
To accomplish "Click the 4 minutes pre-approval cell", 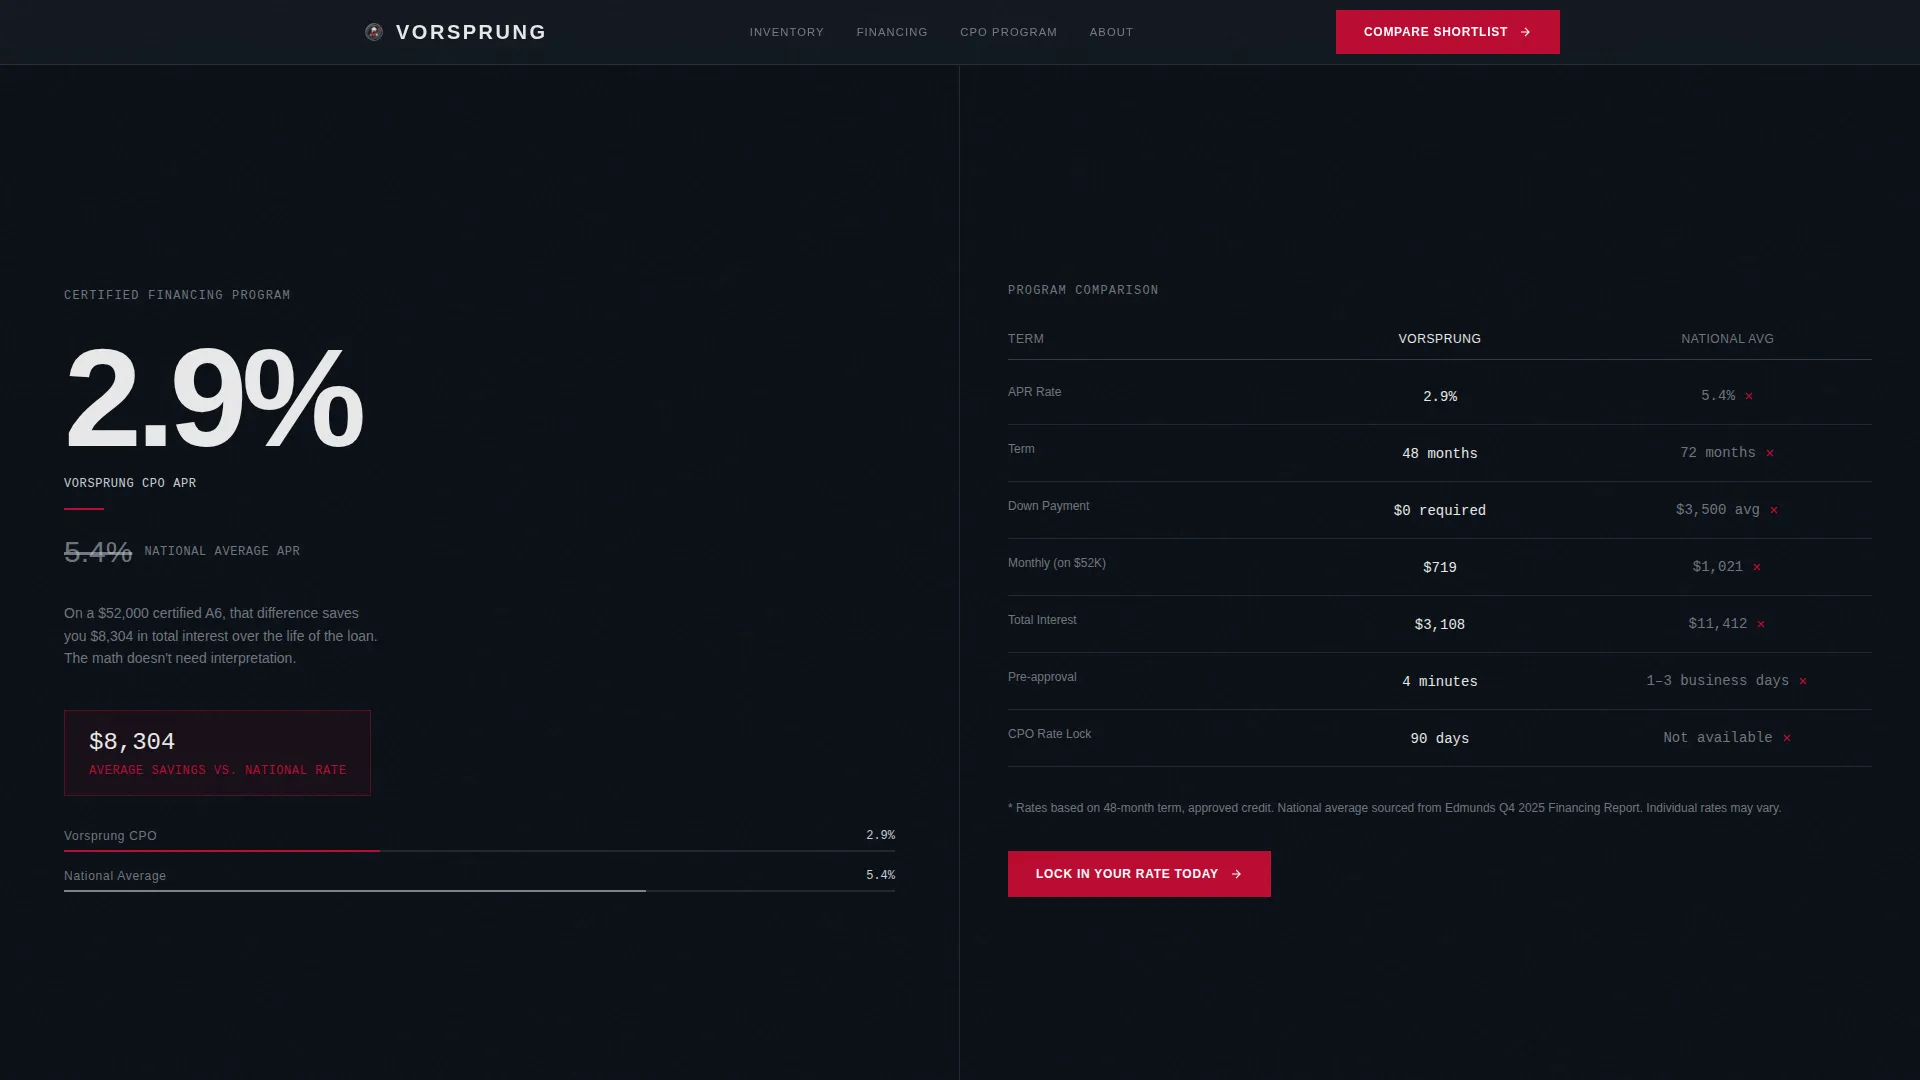I will pos(1440,682).
